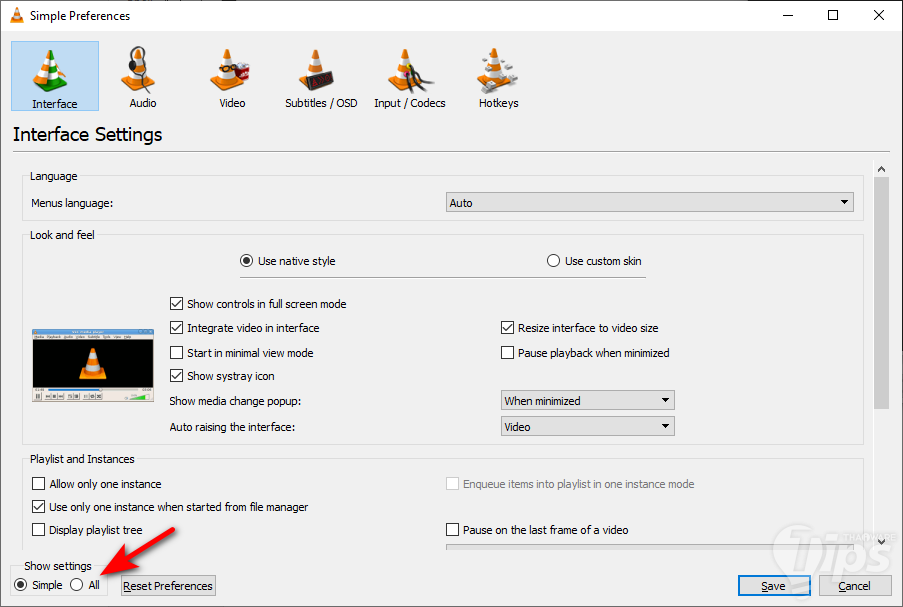Click Reset Preferences button
The height and width of the screenshot is (607, 903).
168,586
